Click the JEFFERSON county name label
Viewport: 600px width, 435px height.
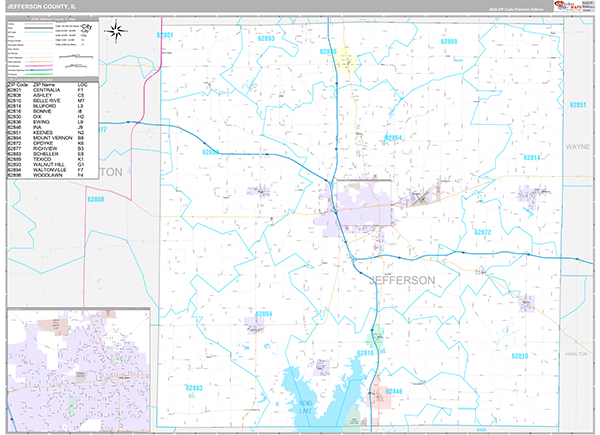point(403,280)
